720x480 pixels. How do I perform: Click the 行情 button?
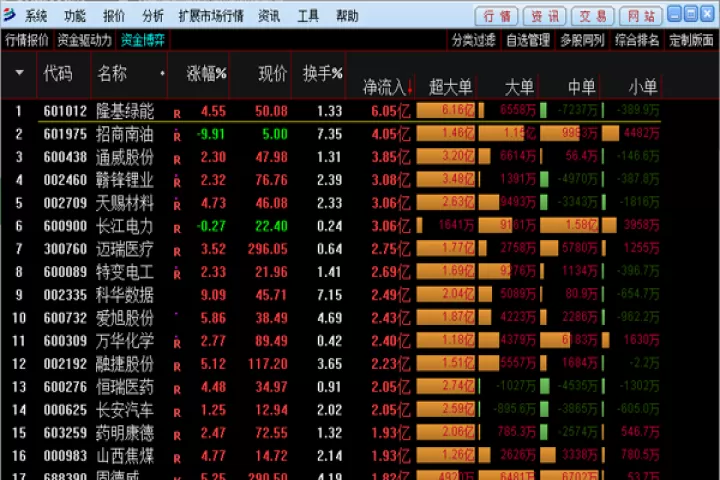pyautogui.click(x=496, y=17)
